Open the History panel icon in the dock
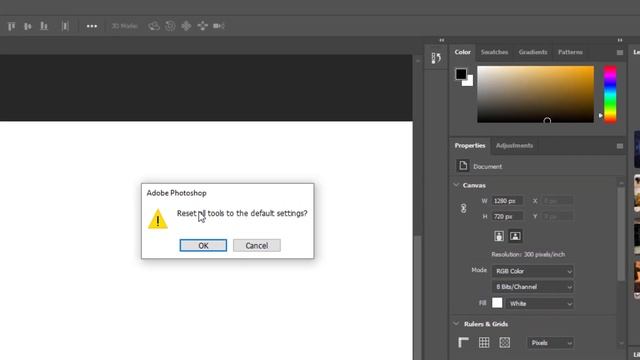Image resolution: width=640 pixels, height=360 pixels. 436,58
